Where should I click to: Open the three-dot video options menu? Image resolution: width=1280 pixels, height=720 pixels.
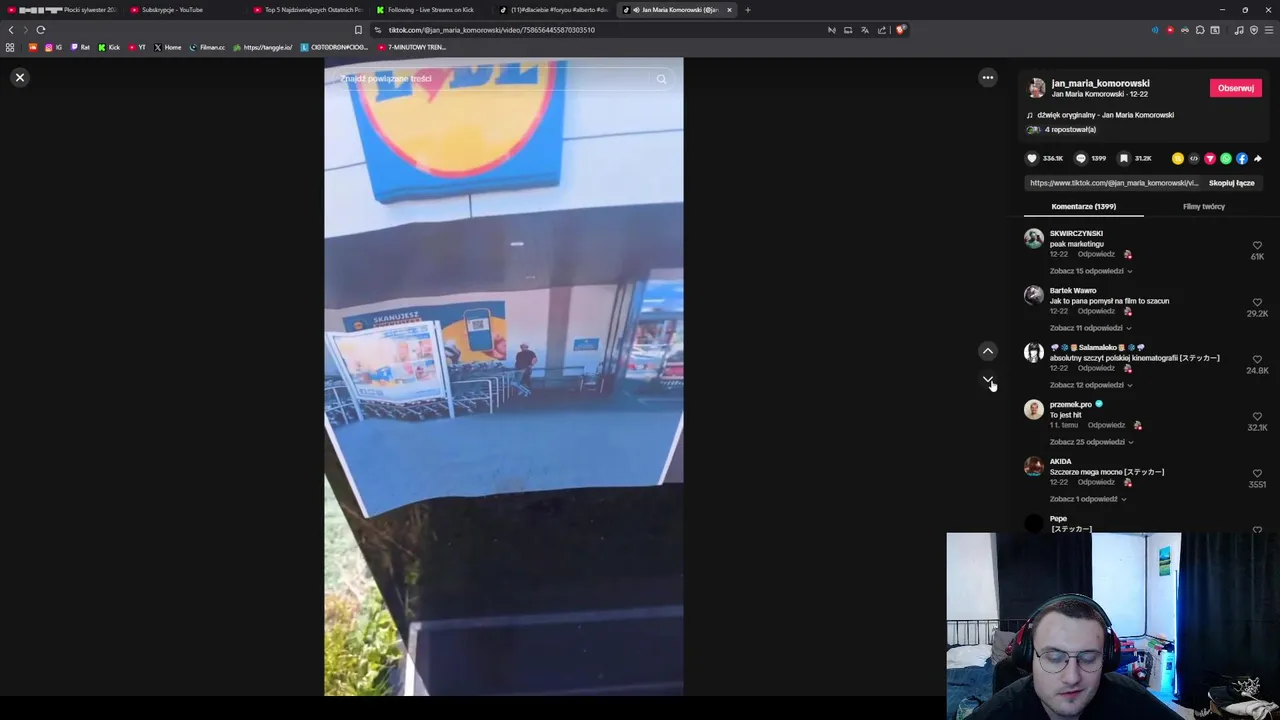point(988,77)
